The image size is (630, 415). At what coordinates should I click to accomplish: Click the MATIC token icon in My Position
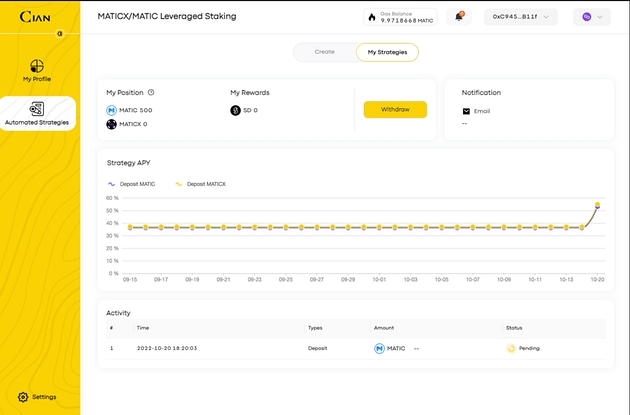tap(112, 110)
